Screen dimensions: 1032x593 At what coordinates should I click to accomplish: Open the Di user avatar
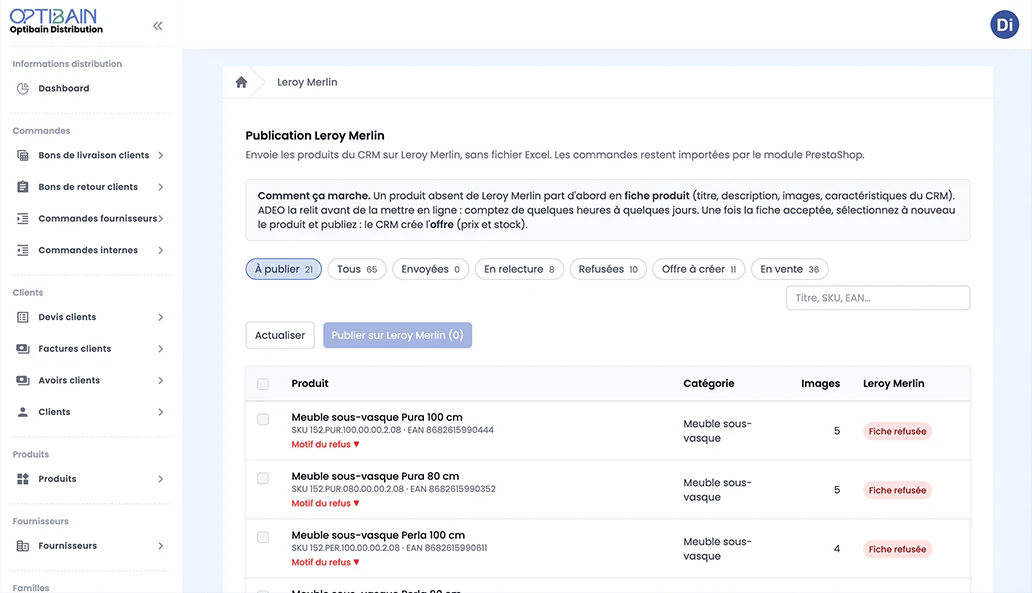click(x=1004, y=25)
